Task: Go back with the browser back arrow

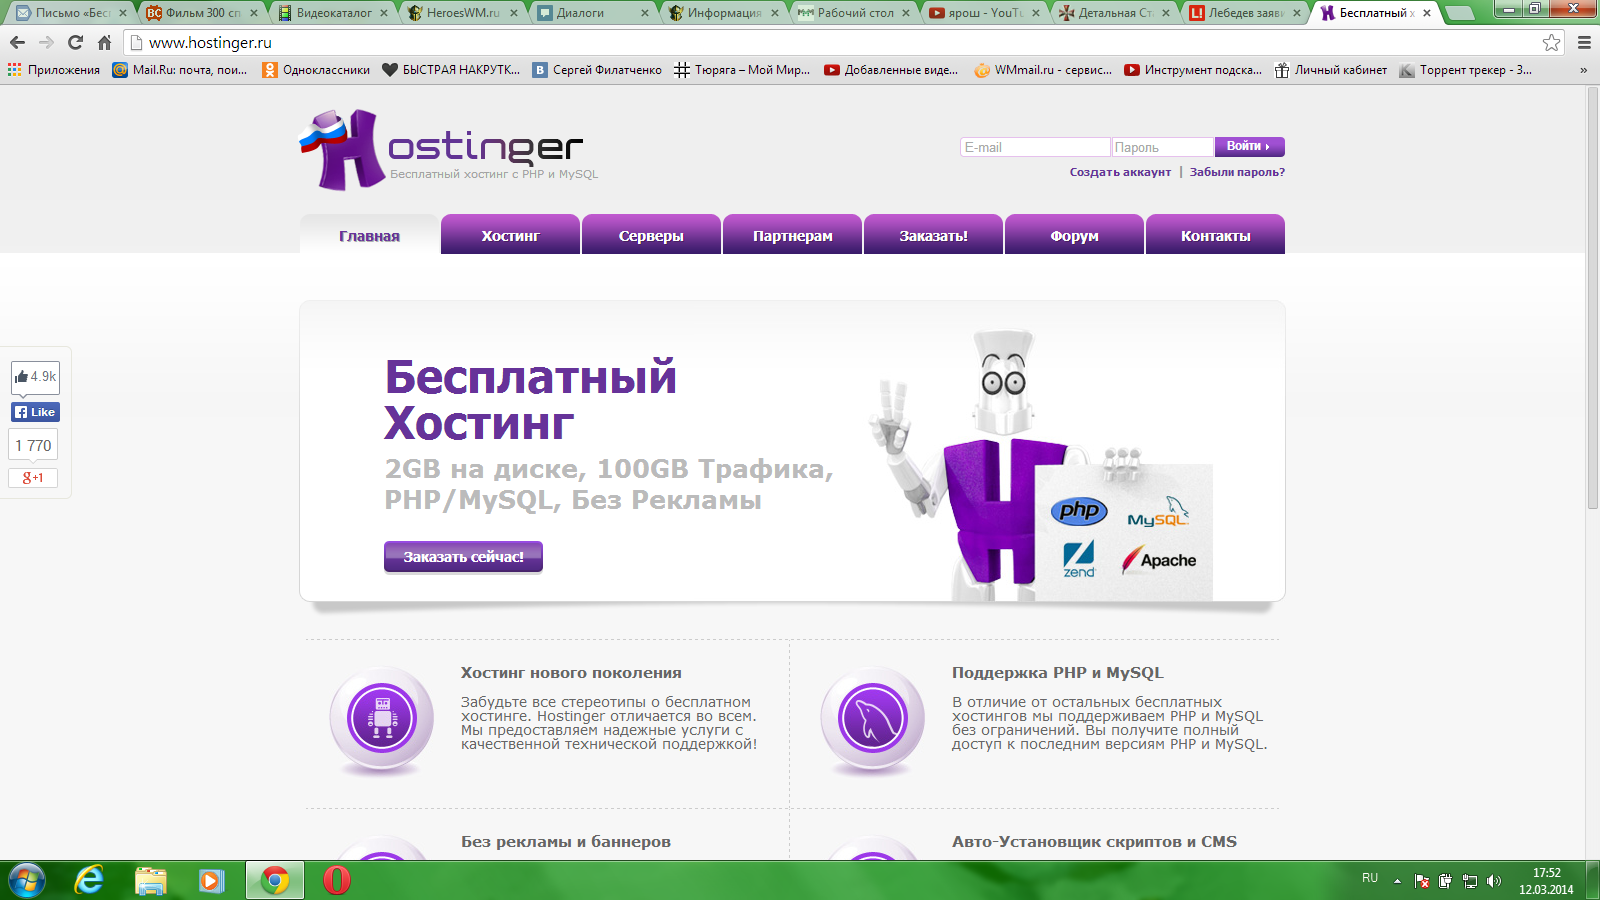Action: [17, 42]
